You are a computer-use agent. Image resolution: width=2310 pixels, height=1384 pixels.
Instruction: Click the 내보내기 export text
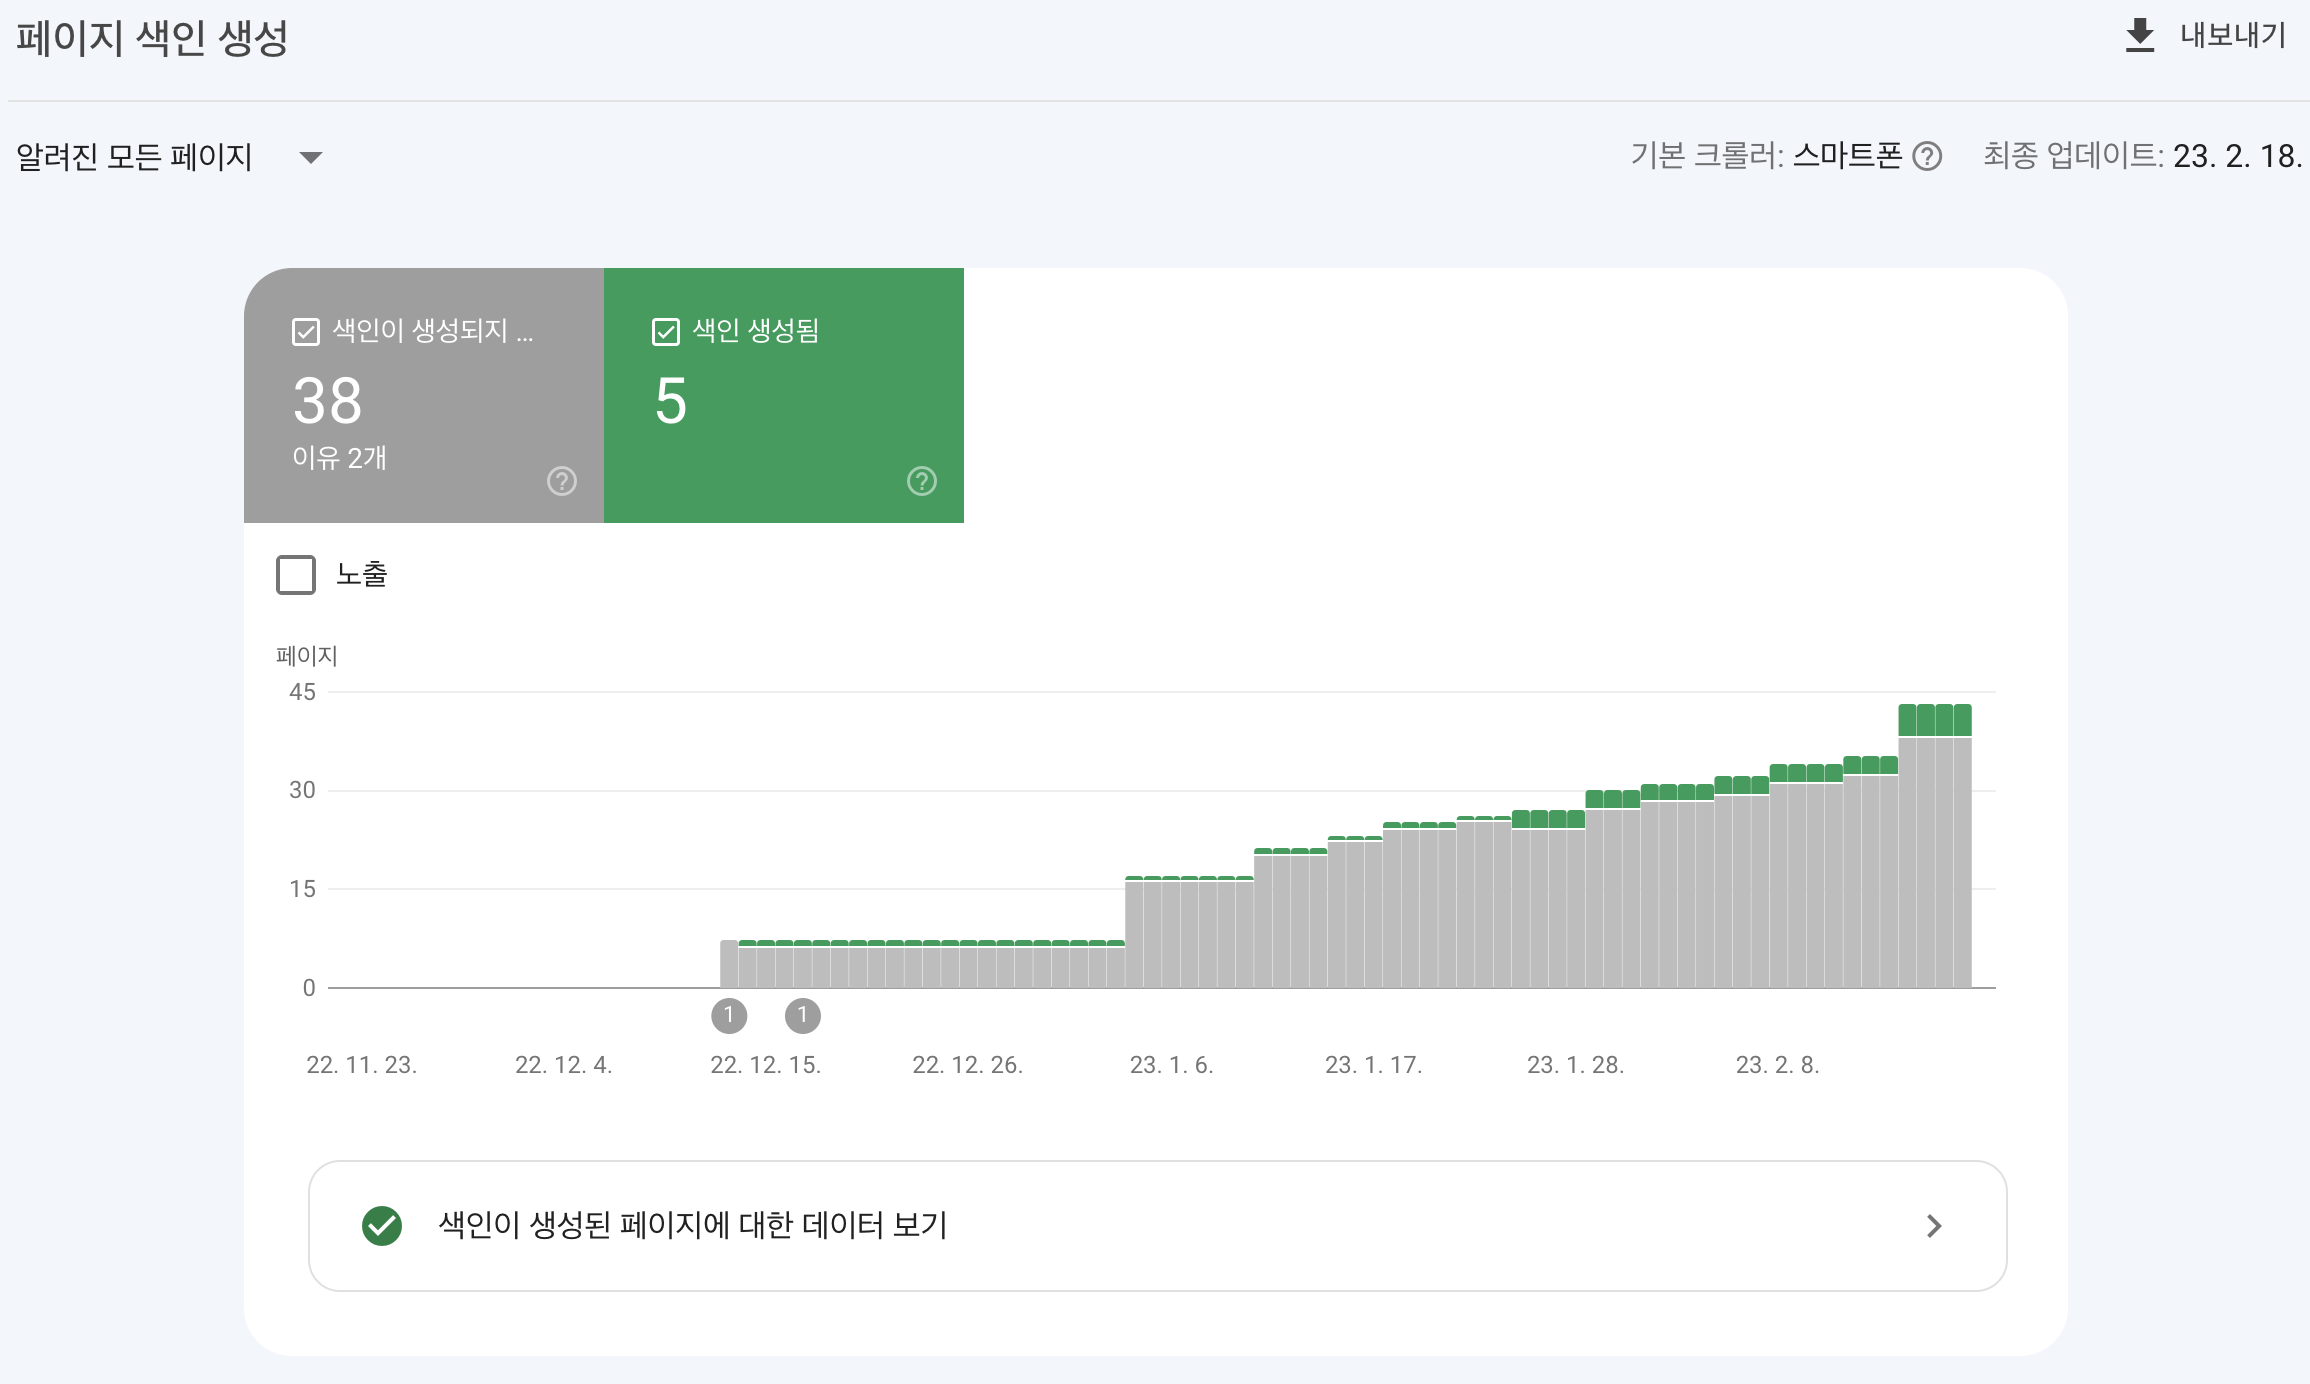pos(2232,36)
